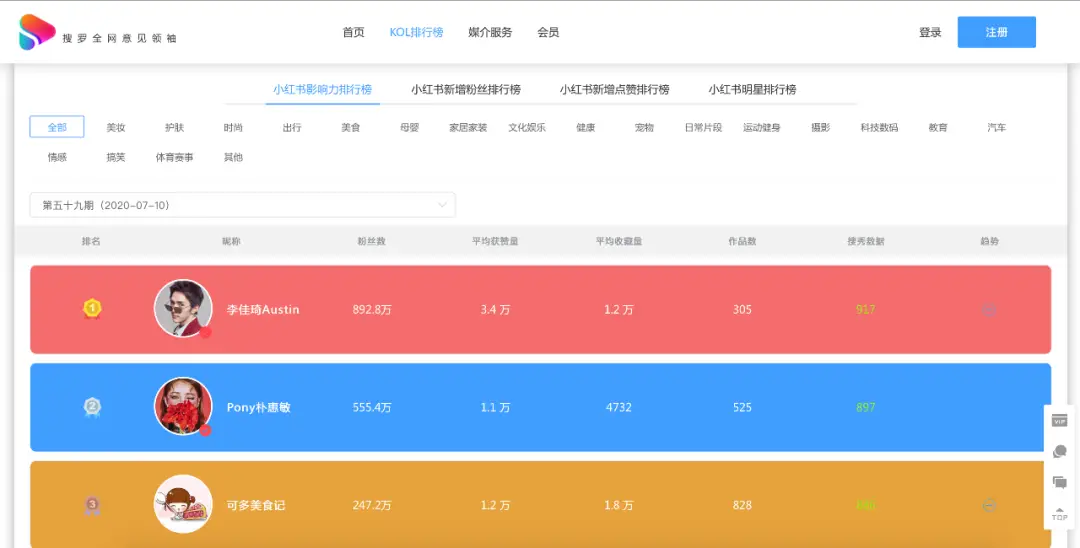Open 李佳琦Austin avatar
This screenshot has height=548, width=1080.
tap(183, 308)
